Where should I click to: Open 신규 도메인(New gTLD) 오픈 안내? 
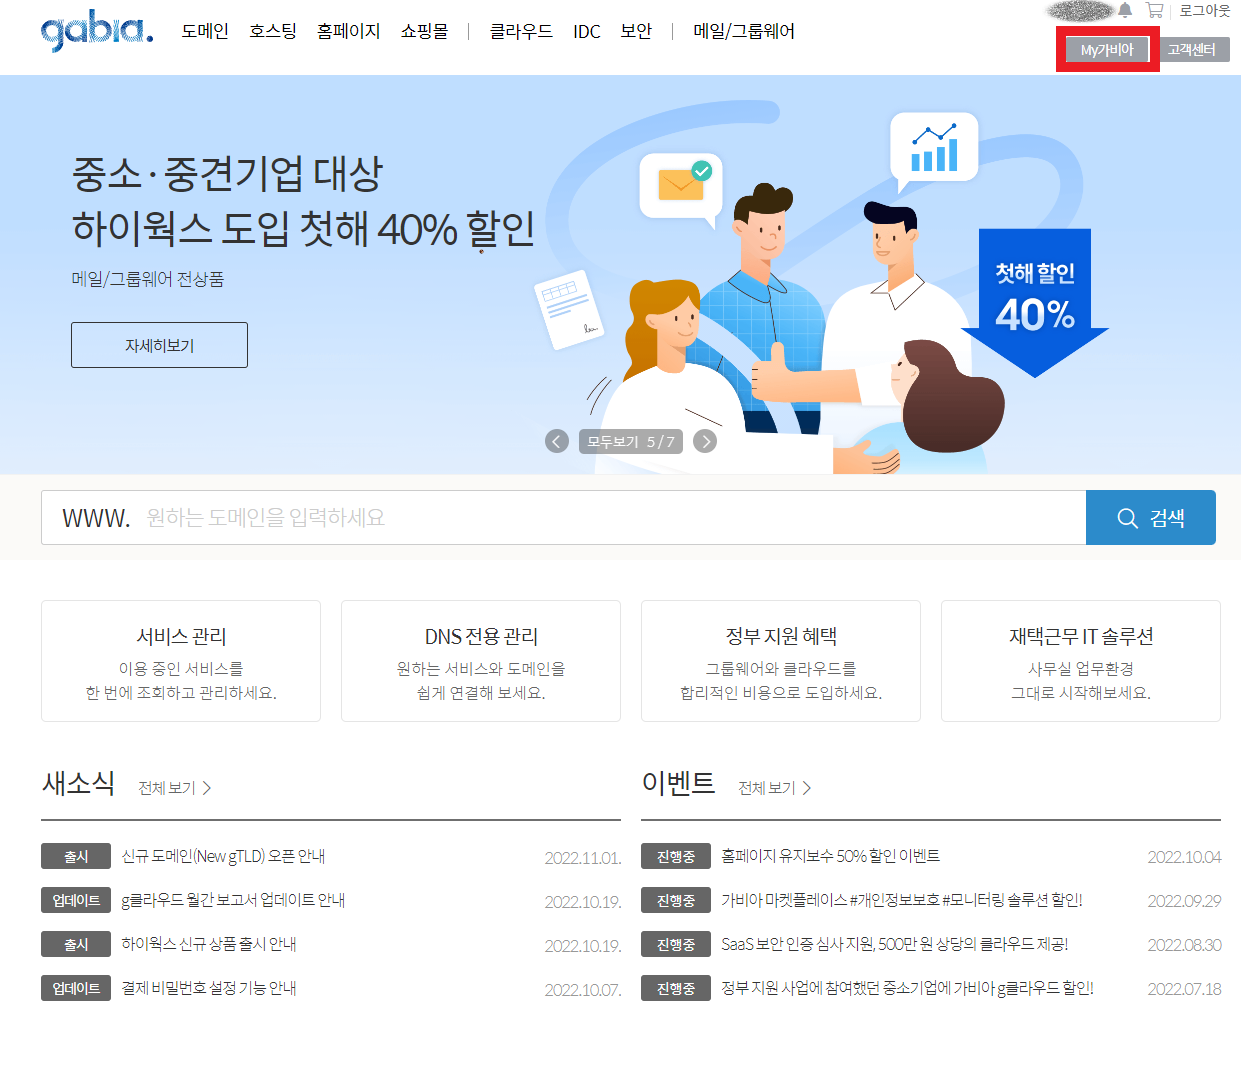point(223,856)
